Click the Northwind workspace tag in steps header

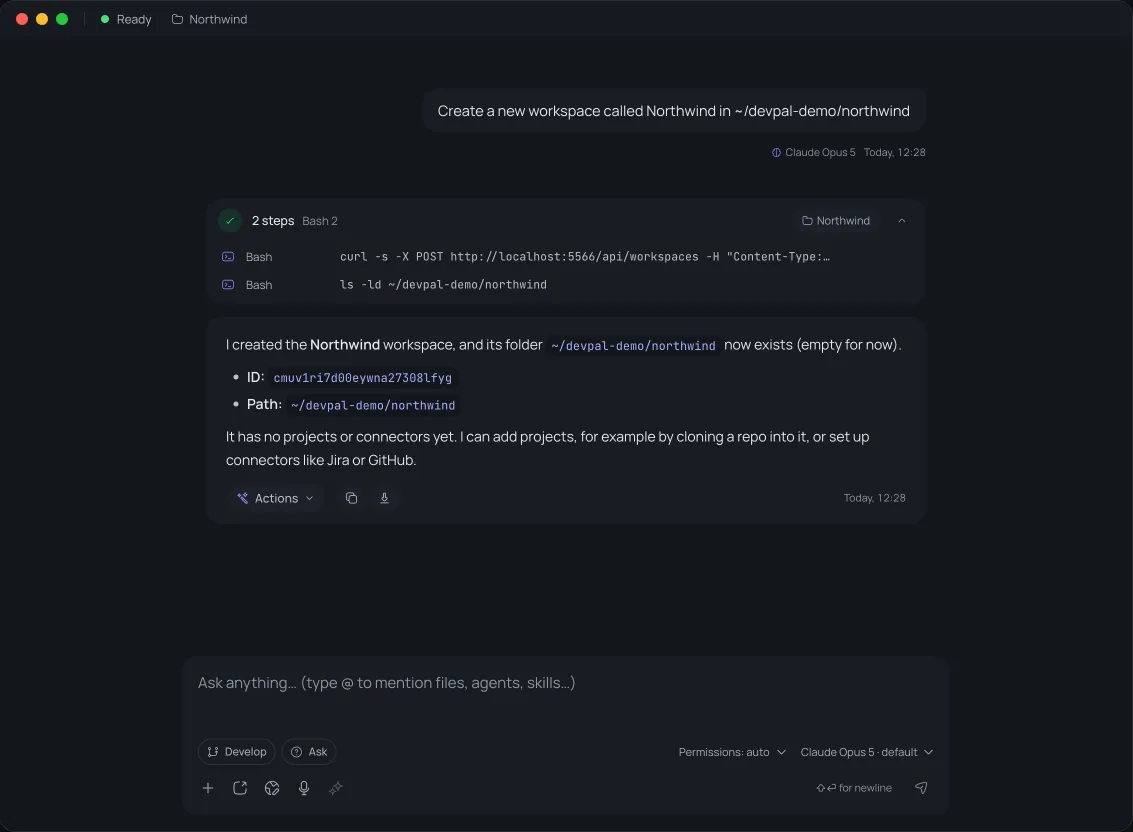point(836,220)
